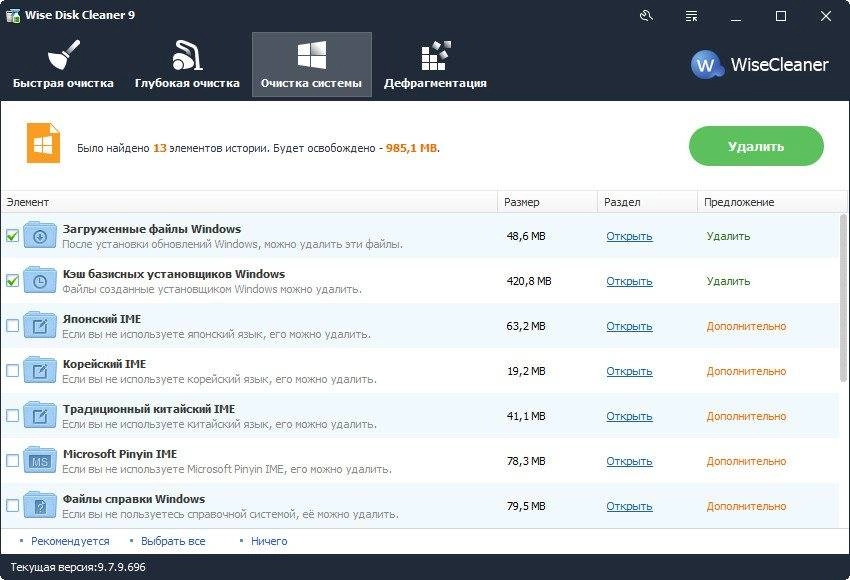Click the Раздел column header
850x580 pixels.
(x=647, y=202)
